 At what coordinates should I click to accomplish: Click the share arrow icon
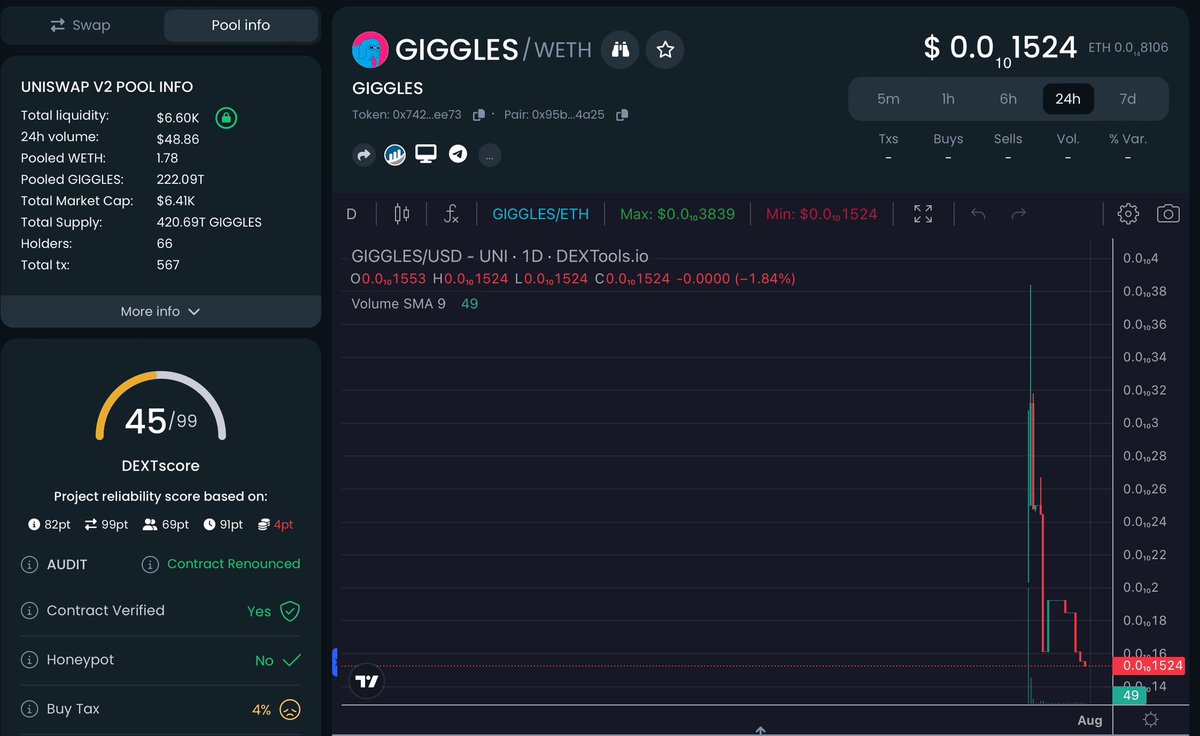[363, 155]
